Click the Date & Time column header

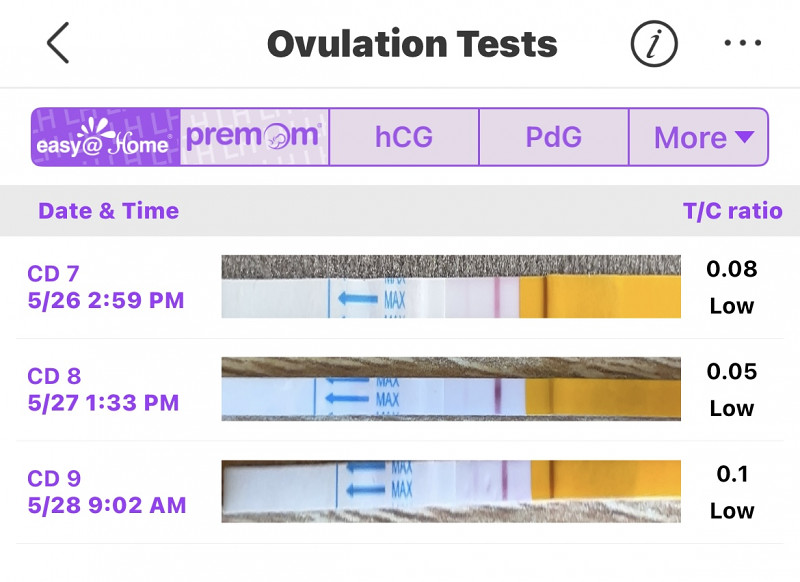point(109,211)
